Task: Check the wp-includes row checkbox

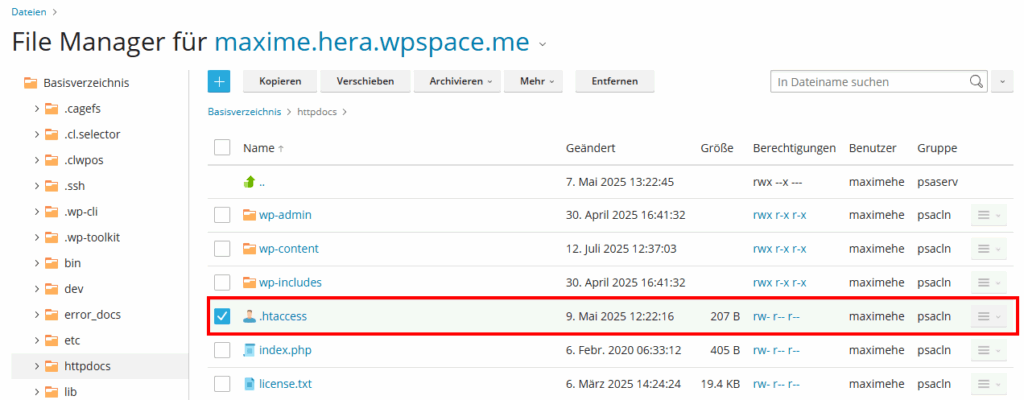Action: [x=222, y=282]
